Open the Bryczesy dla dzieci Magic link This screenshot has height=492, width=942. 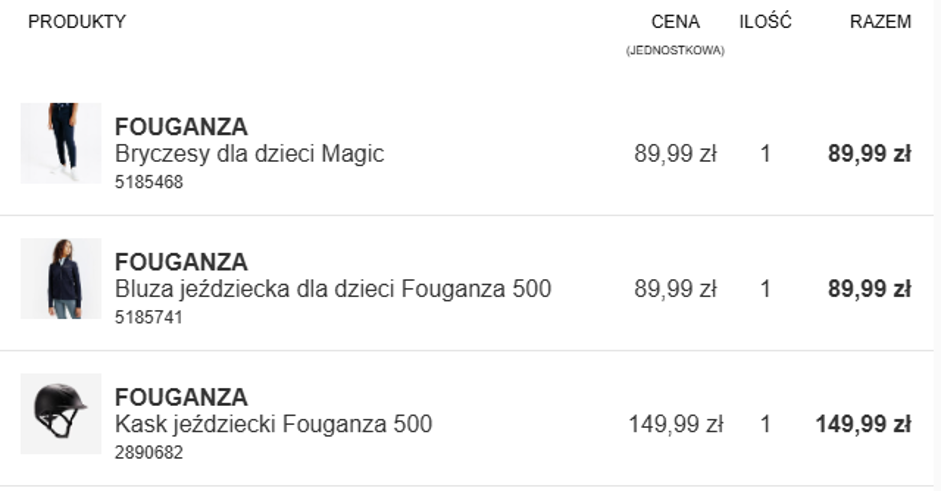point(249,154)
